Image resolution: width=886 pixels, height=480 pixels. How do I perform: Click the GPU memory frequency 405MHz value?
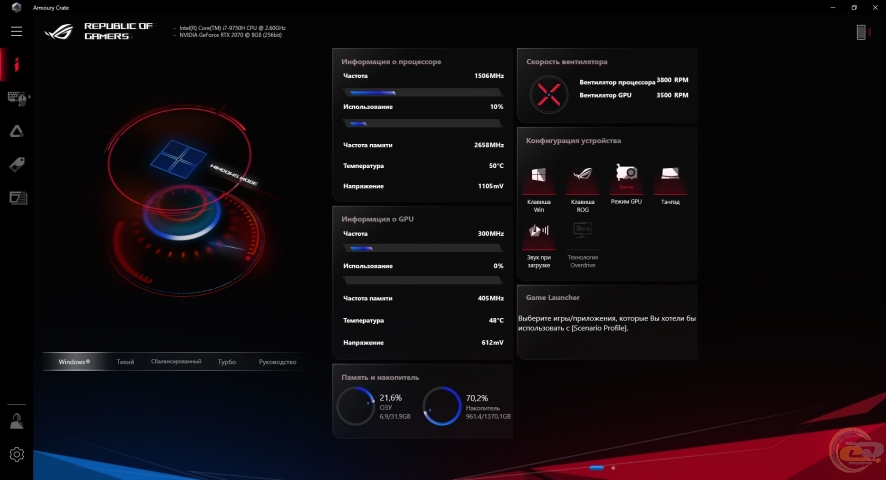click(490, 298)
